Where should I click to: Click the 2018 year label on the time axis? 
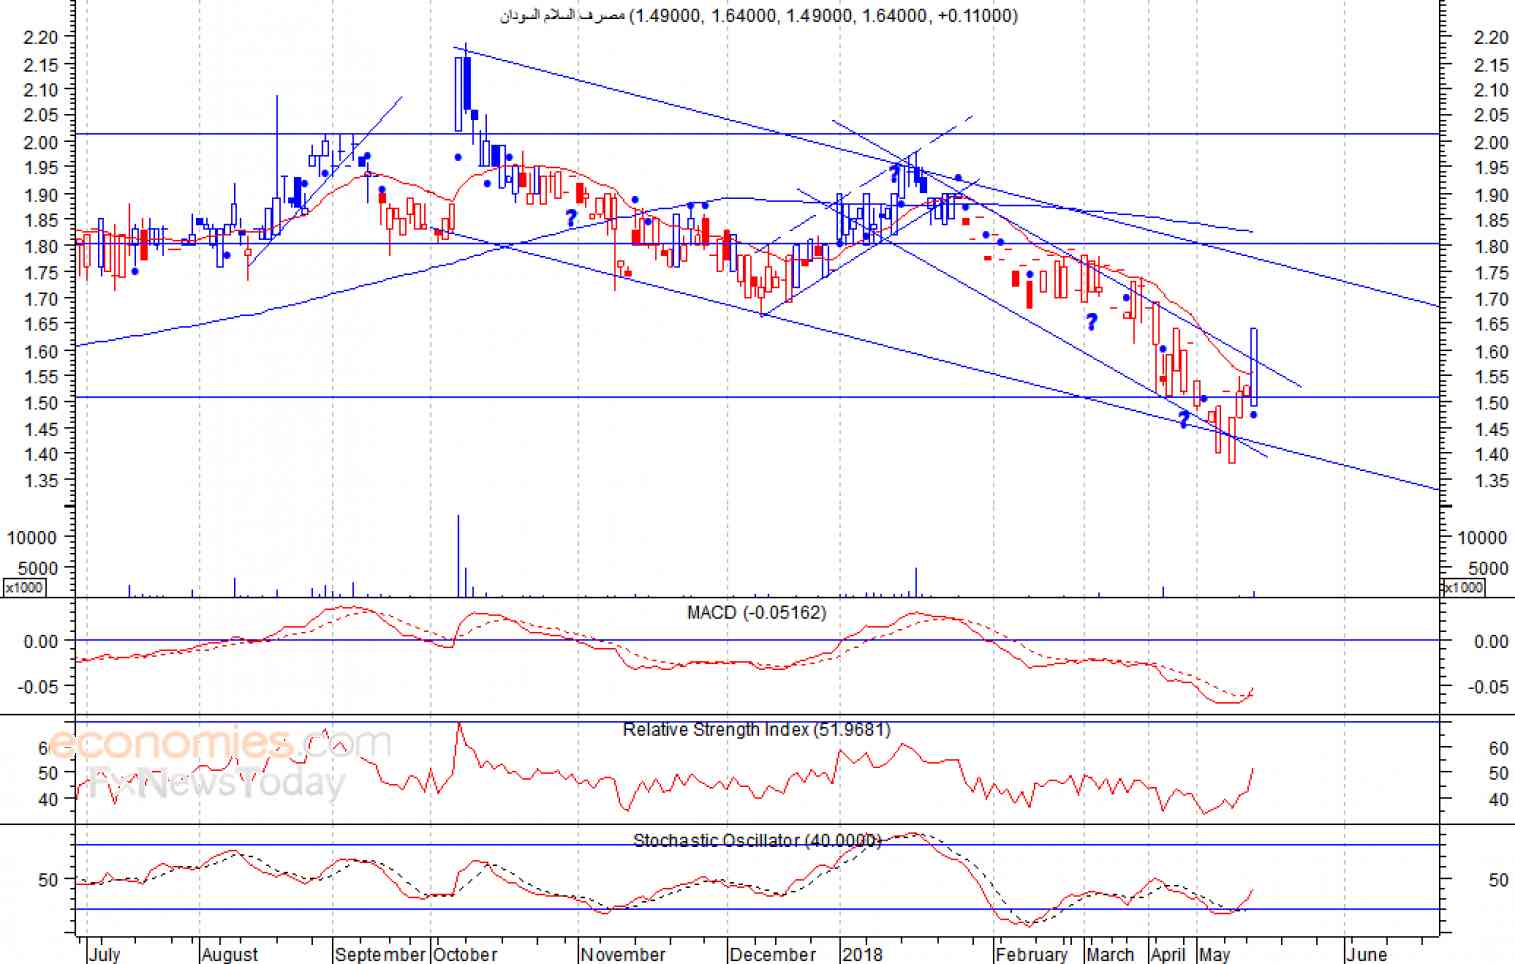[862, 954]
